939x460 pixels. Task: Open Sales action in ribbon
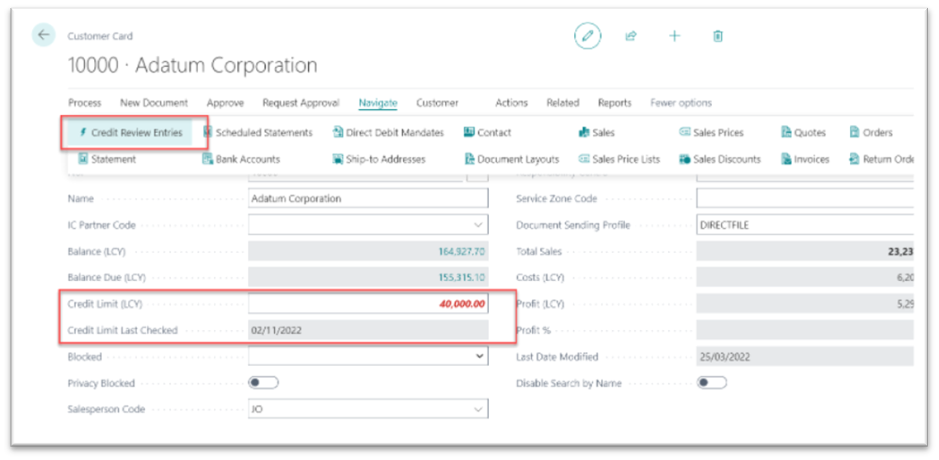(x=596, y=133)
